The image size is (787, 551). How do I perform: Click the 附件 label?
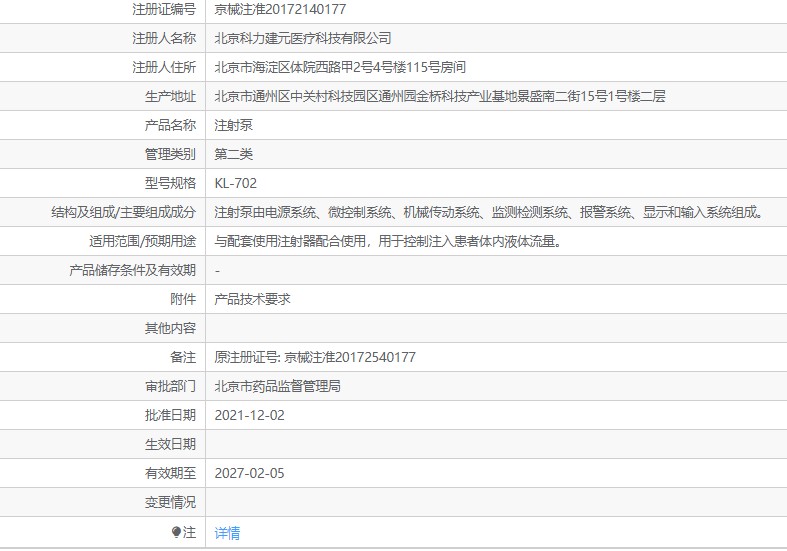pos(183,299)
